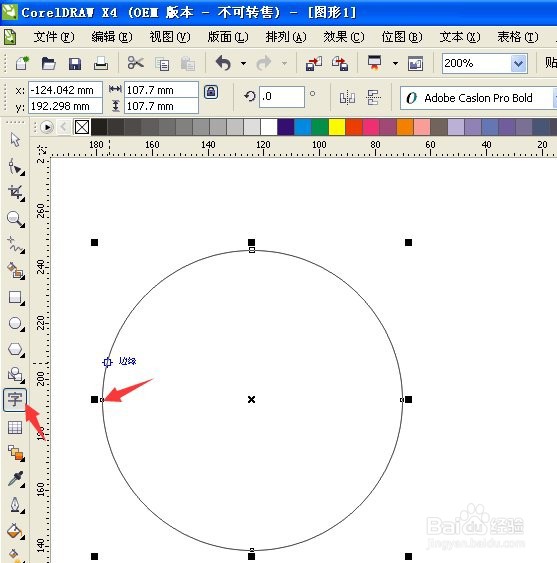Viewport: 557px width, 563px height.
Task: Pick the Smart Fill tool
Action: (x=16, y=271)
